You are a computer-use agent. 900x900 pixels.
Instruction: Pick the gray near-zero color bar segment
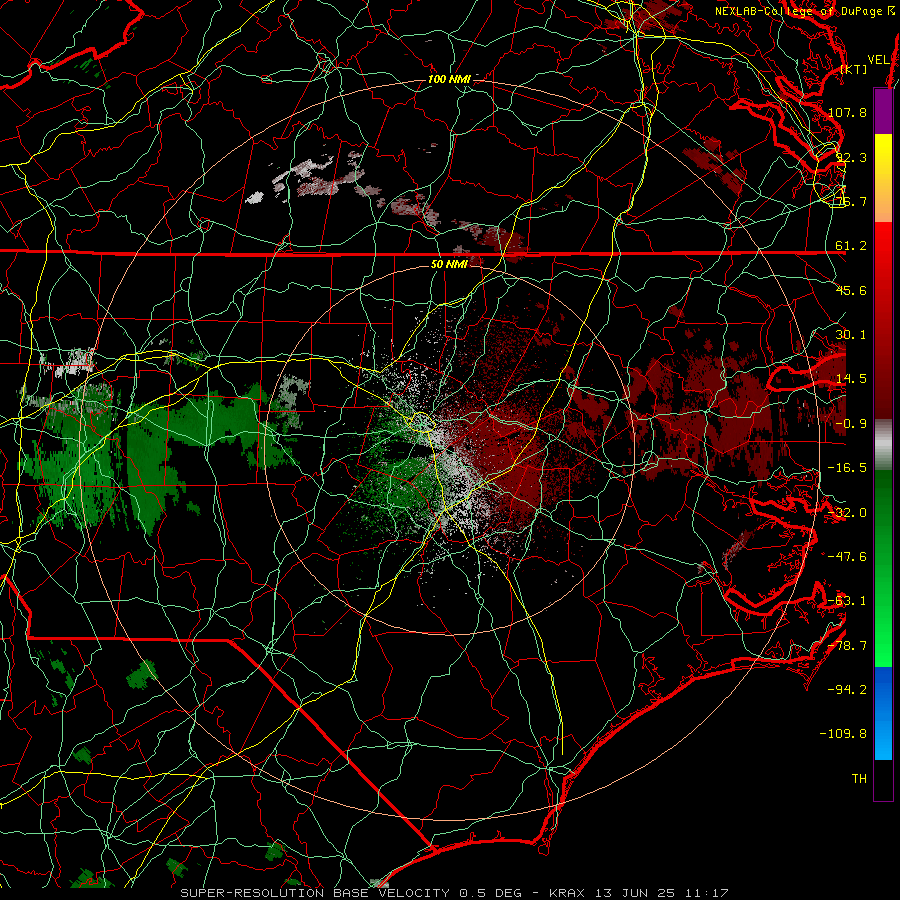[x=883, y=445]
